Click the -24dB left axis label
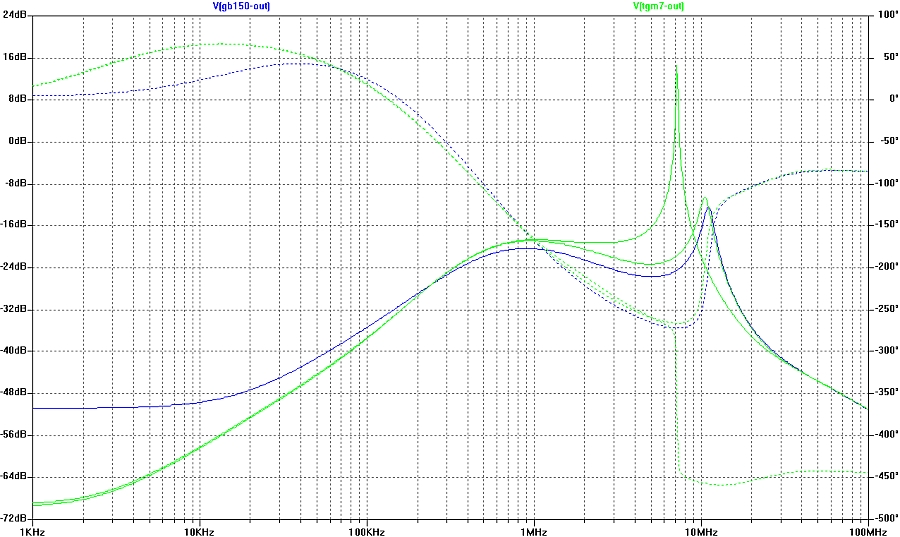This screenshot has width=900, height=537. click(13, 267)
